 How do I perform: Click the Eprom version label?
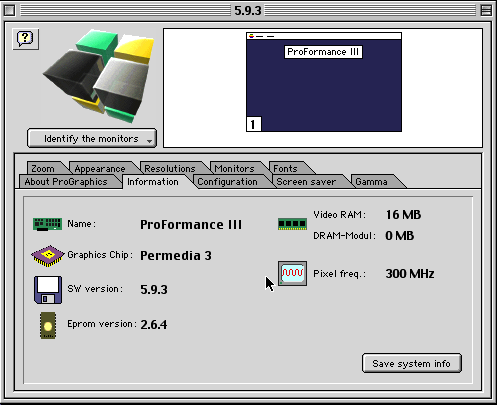[102, 324]
